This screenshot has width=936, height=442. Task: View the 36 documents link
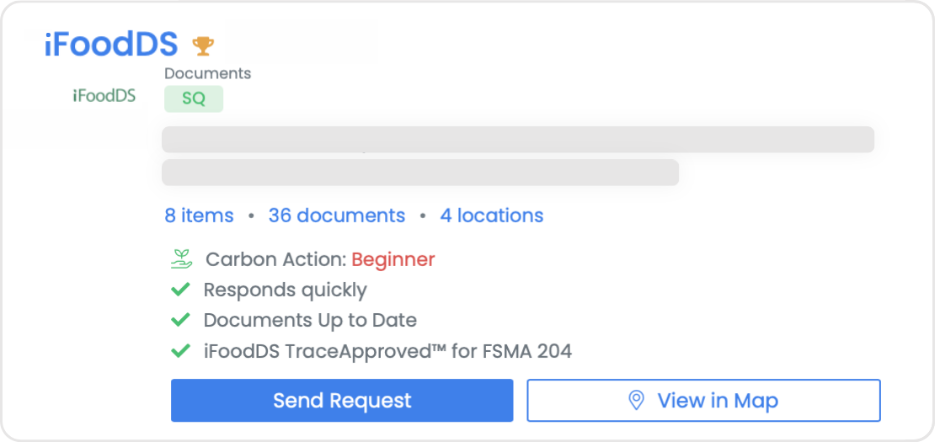tap(337, 215)
